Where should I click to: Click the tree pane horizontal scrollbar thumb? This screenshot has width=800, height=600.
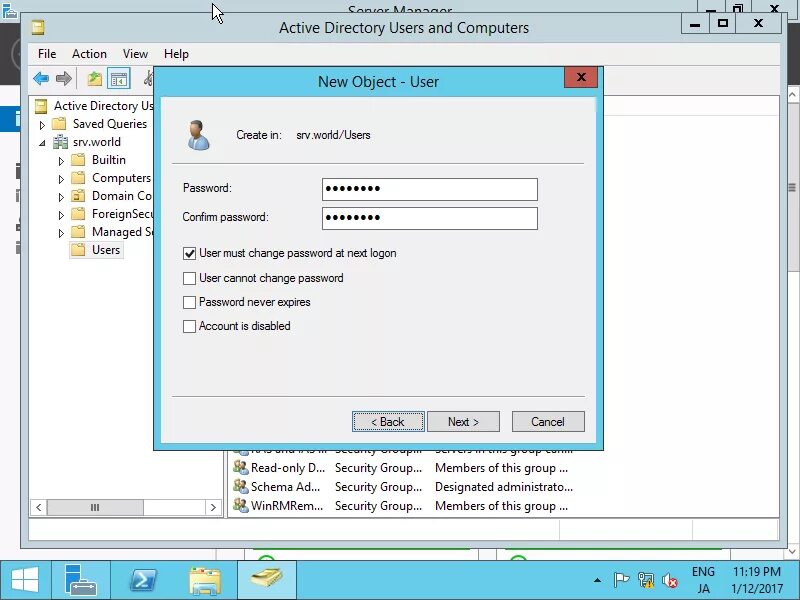click(x=95, y=508)
